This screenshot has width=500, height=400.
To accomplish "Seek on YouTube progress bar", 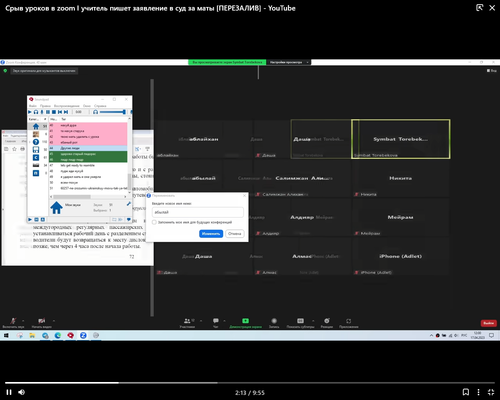I will (250, 383).
